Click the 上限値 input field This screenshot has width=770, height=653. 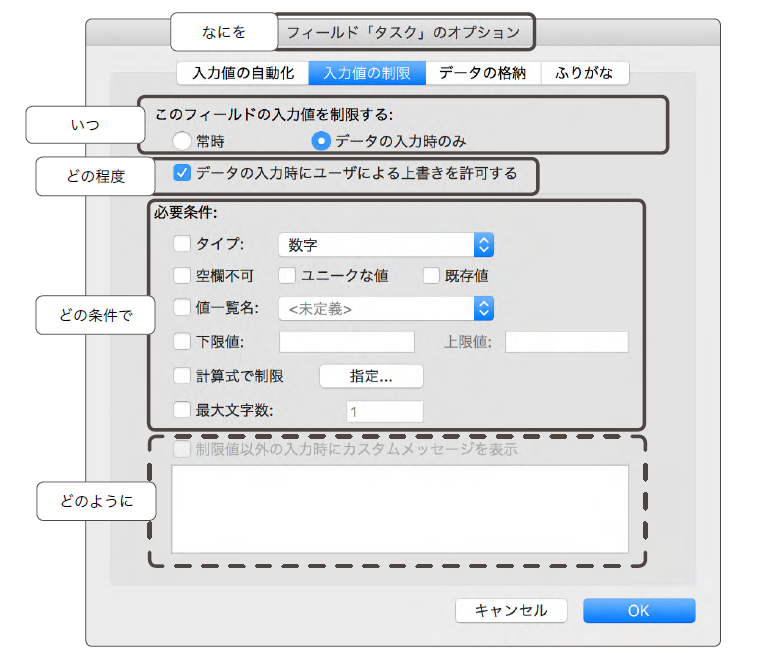point(566,342)
